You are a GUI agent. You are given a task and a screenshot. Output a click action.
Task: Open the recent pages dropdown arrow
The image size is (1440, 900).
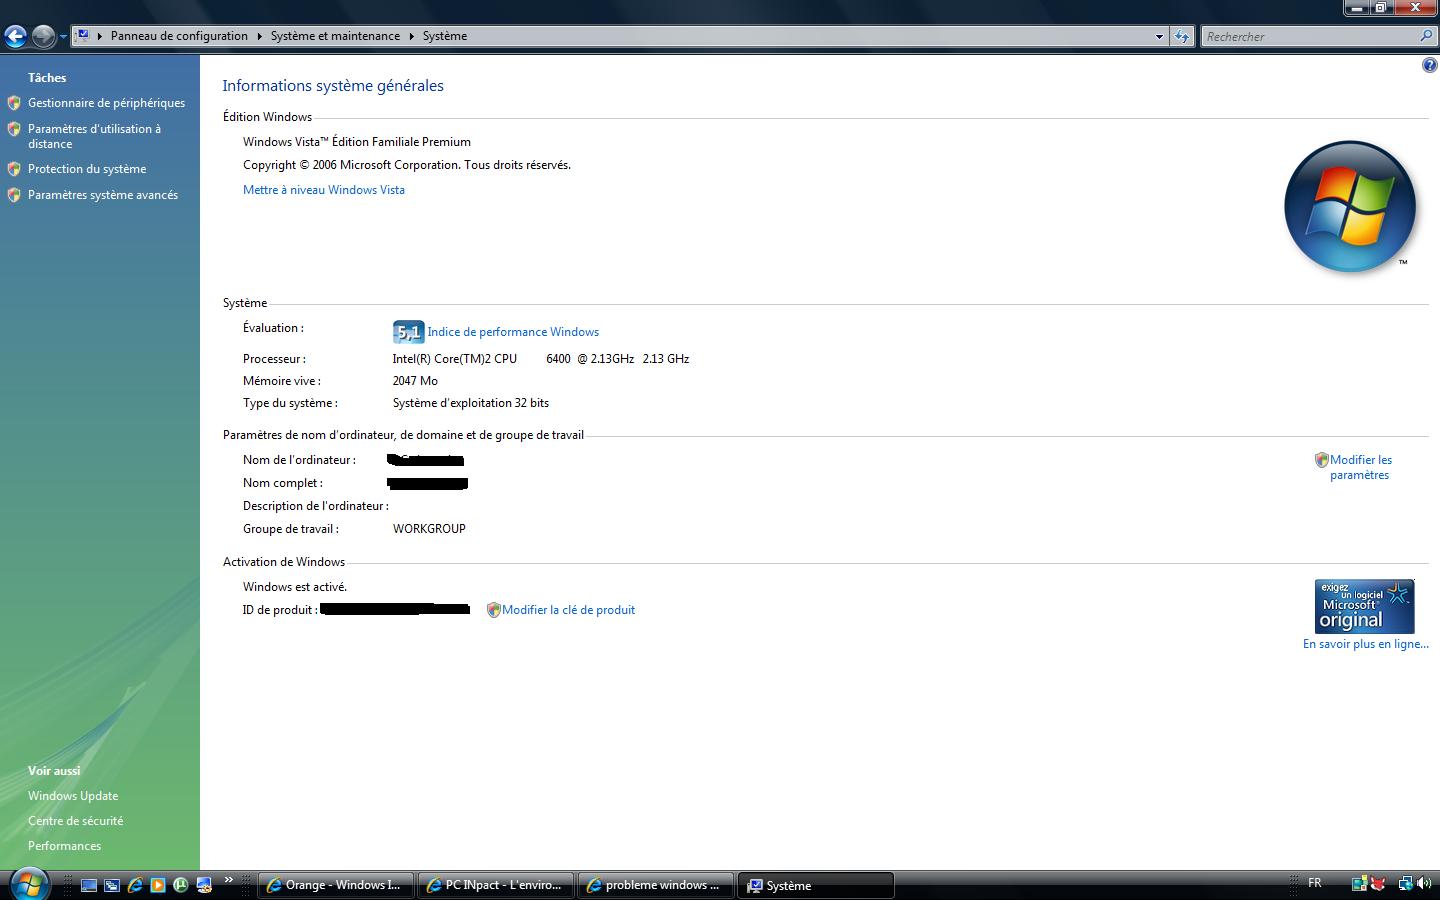[x=63, y=37]
